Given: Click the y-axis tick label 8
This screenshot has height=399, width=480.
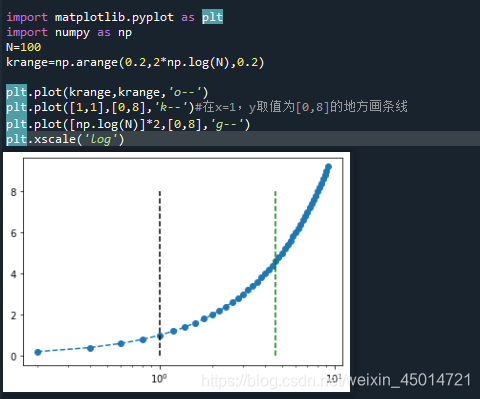Looking at the screenshot, I should tap(13, 192).
